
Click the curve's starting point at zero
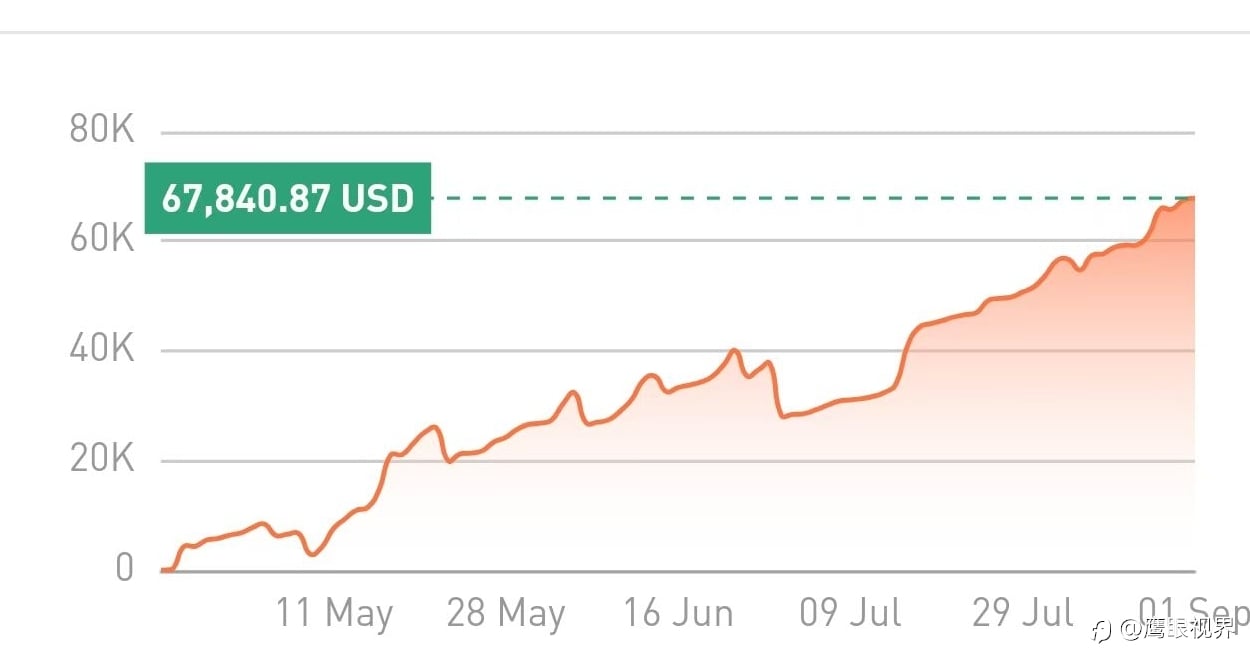point(165,570)
